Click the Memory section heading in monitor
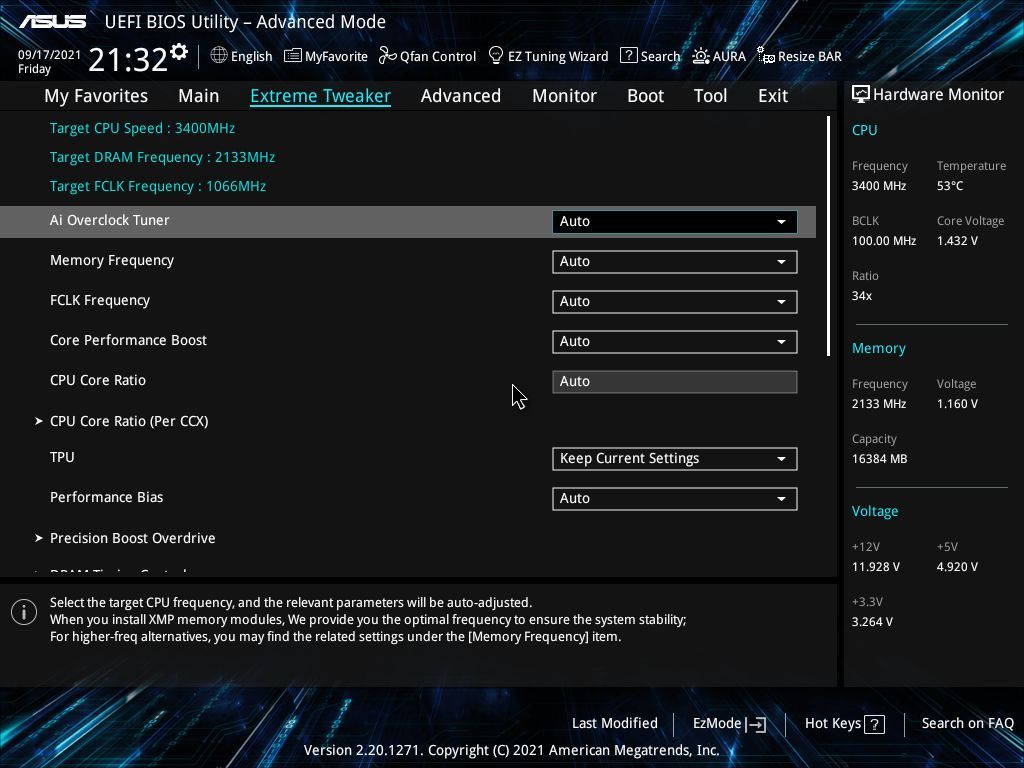The height and width of the screenshot is (768, 1024). click(x=878, y=348)
